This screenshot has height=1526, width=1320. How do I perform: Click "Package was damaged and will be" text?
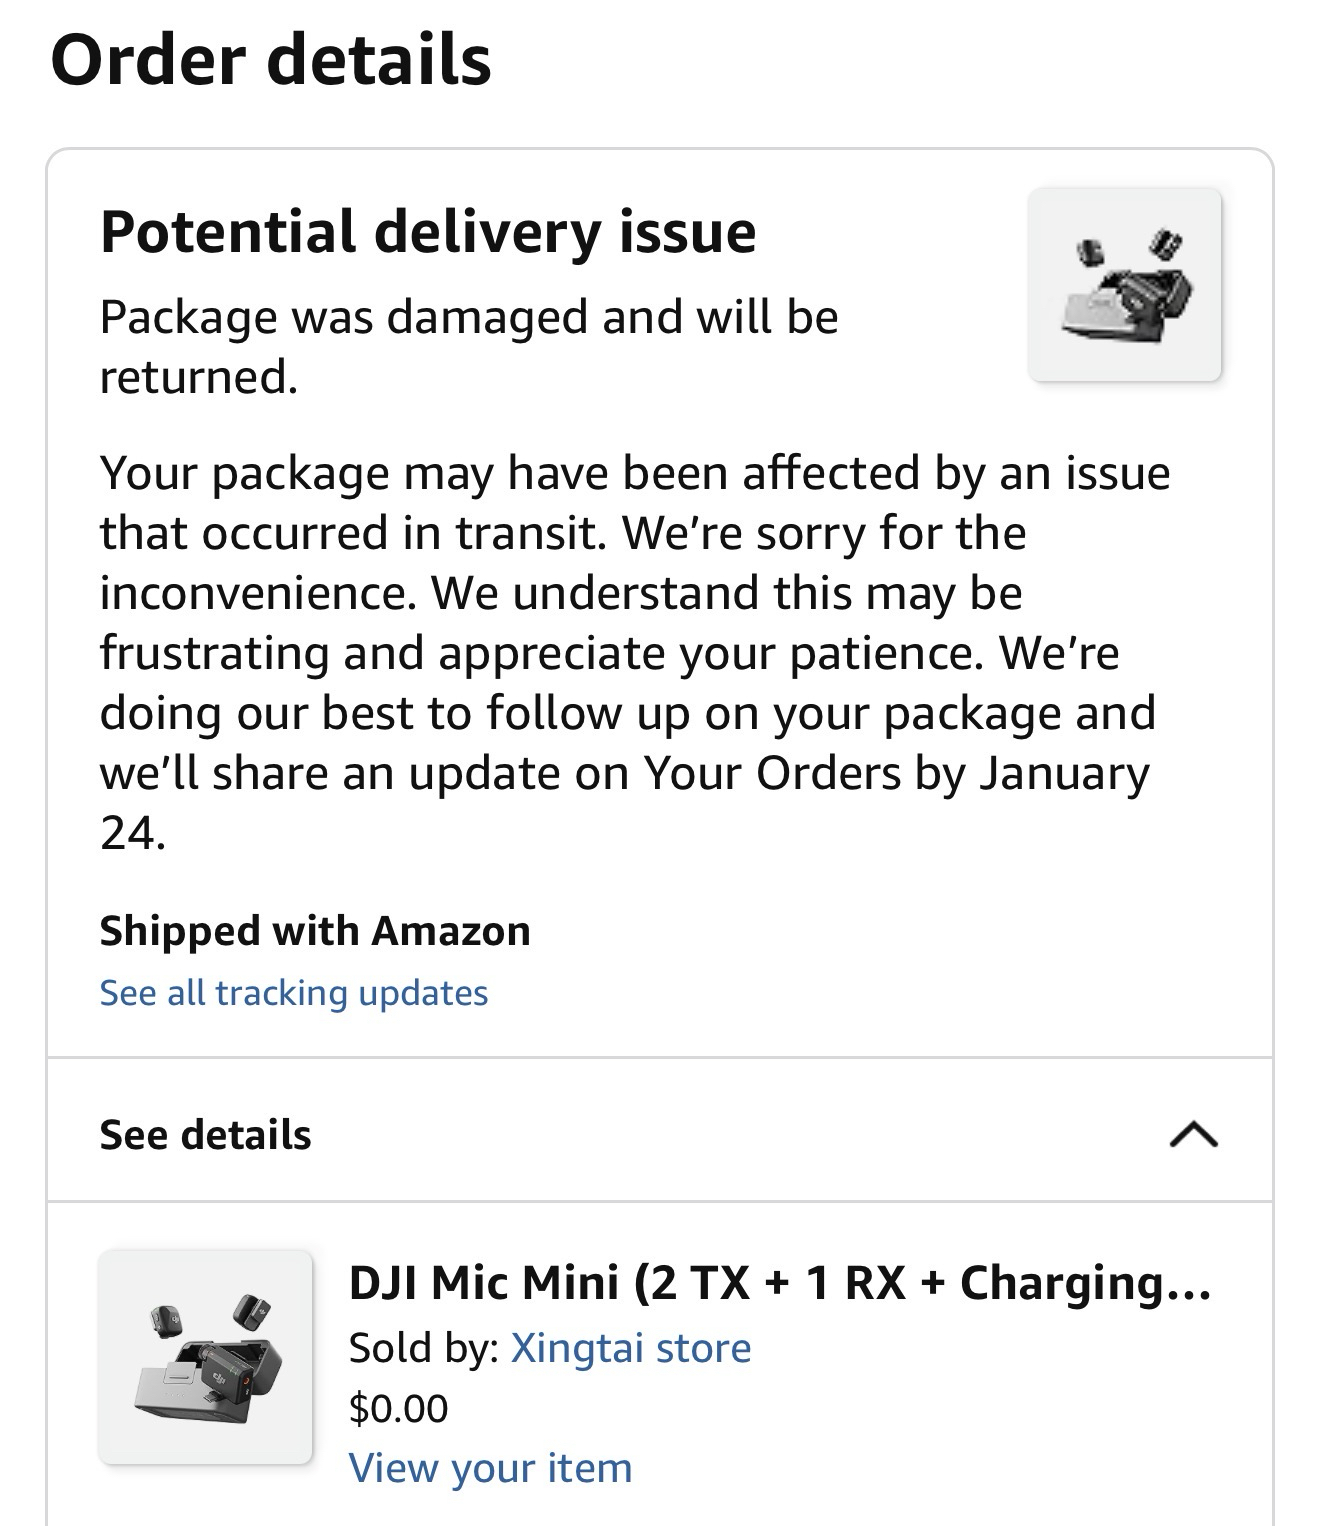[469, 317]
